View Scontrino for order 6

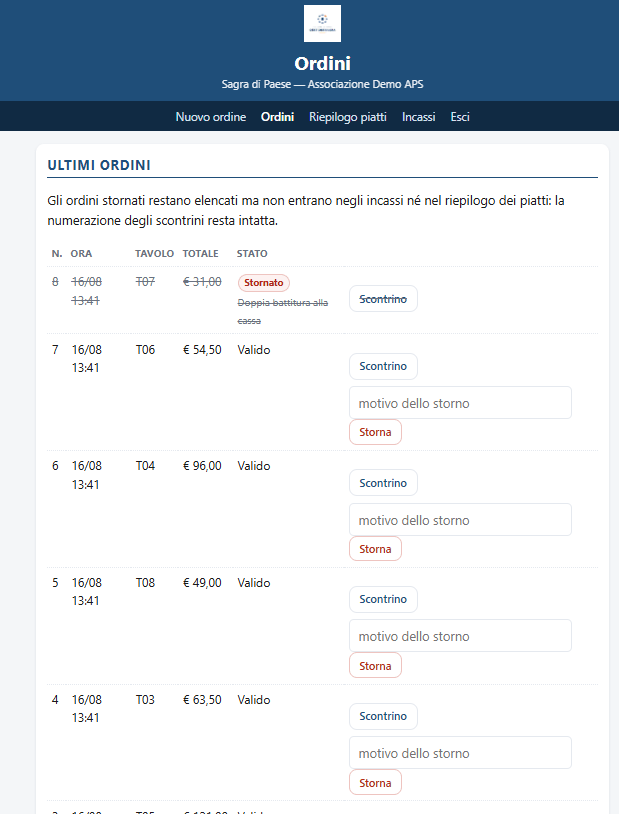pos(383,483)
